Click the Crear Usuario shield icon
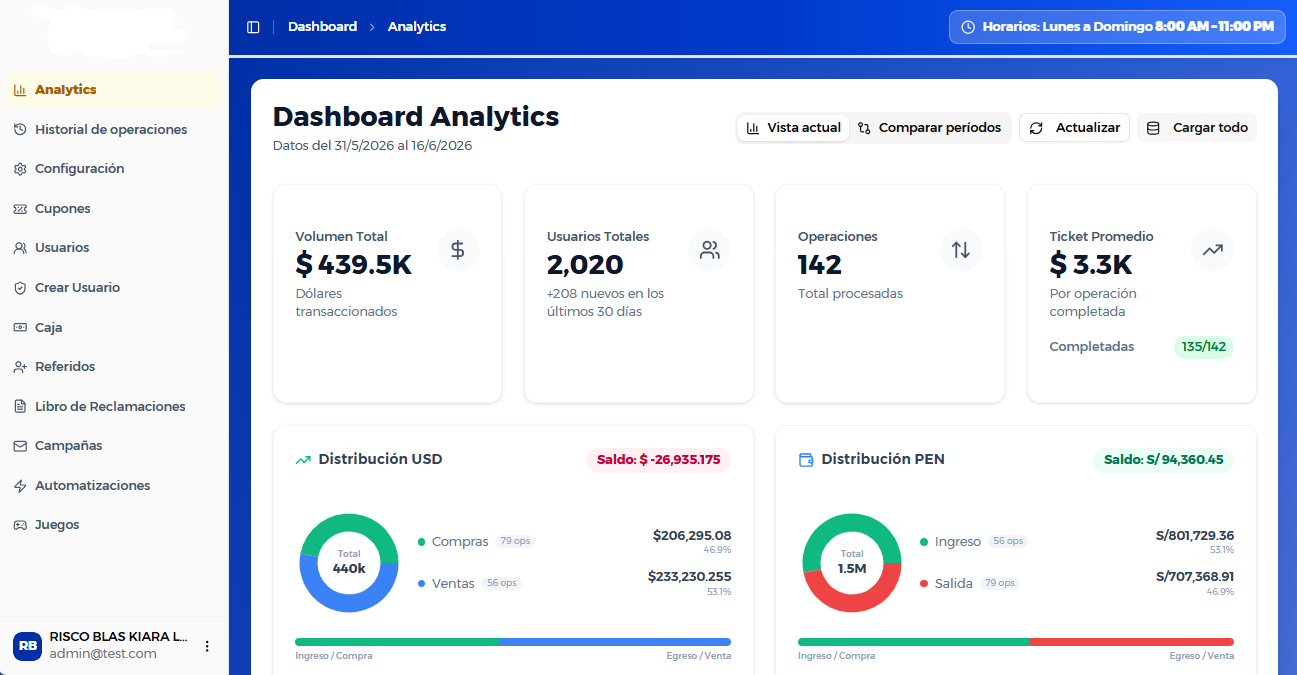1297x675 pixels. point(20,288)
